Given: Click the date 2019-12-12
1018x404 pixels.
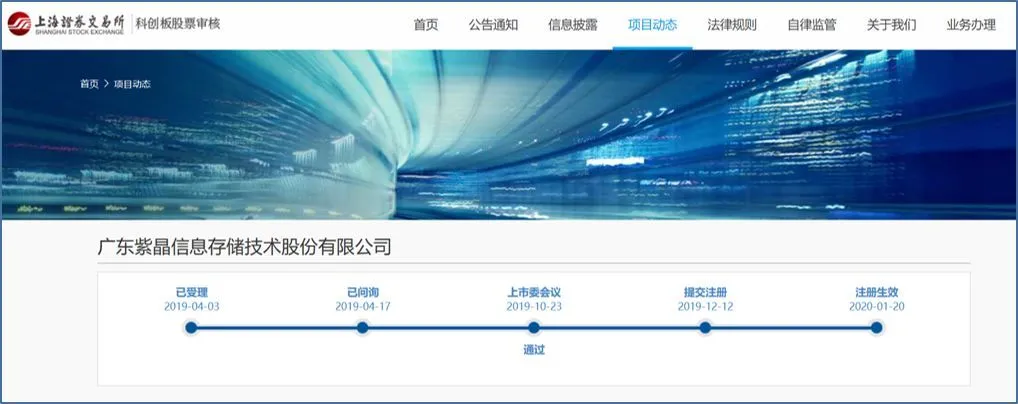Looking at the screenshot, I should point(705,307).
